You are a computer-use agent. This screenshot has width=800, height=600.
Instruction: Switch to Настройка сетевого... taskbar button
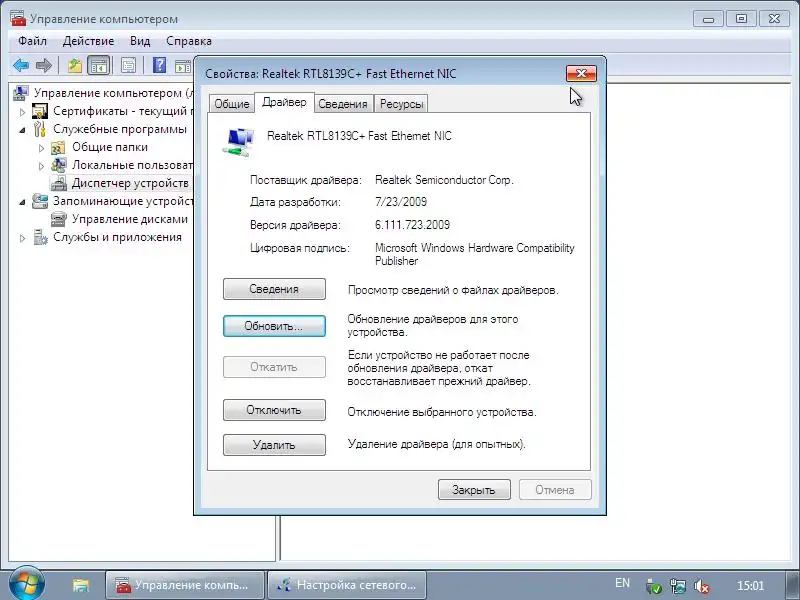click(x=347, y=585)
